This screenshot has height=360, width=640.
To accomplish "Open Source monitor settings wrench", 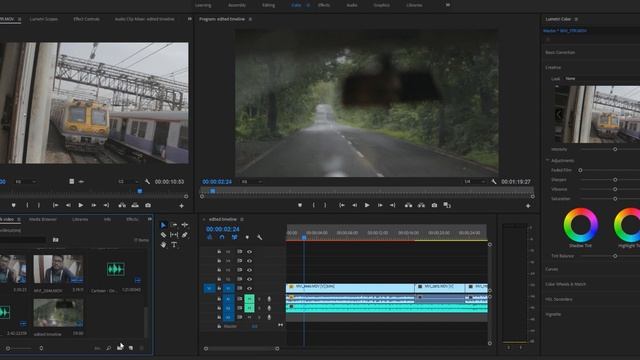I will [147, 182].
